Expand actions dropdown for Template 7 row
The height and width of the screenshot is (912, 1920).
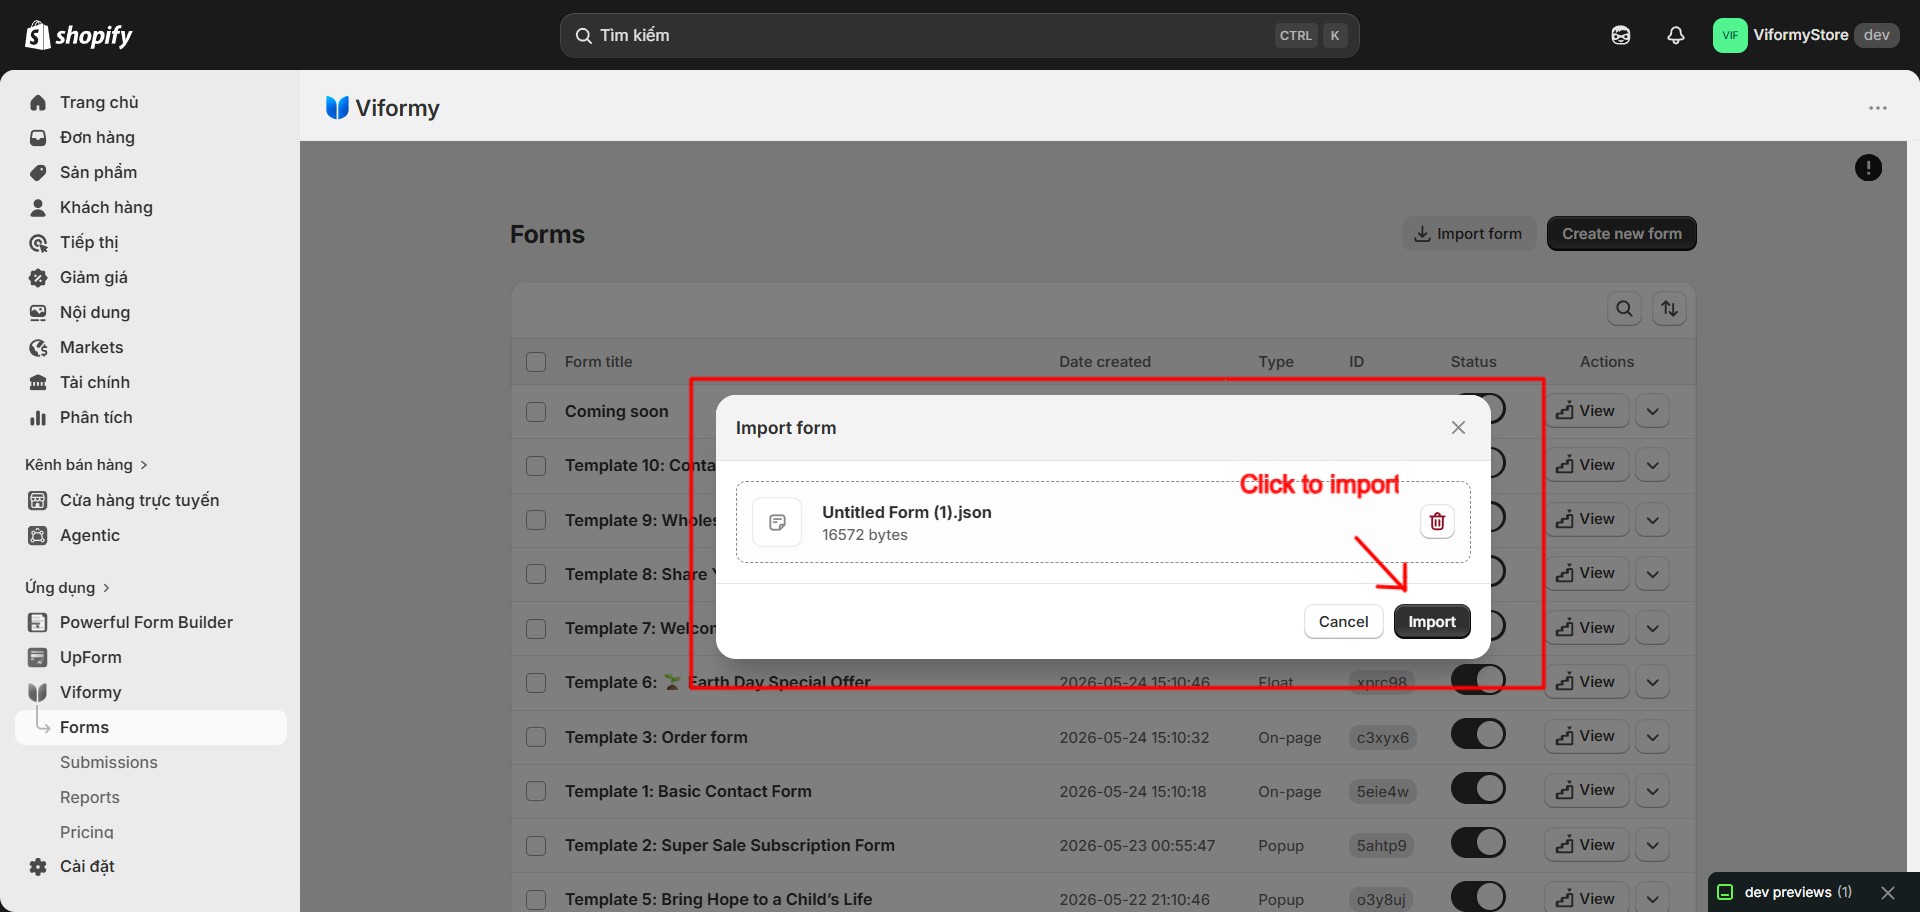(1652, 628)
